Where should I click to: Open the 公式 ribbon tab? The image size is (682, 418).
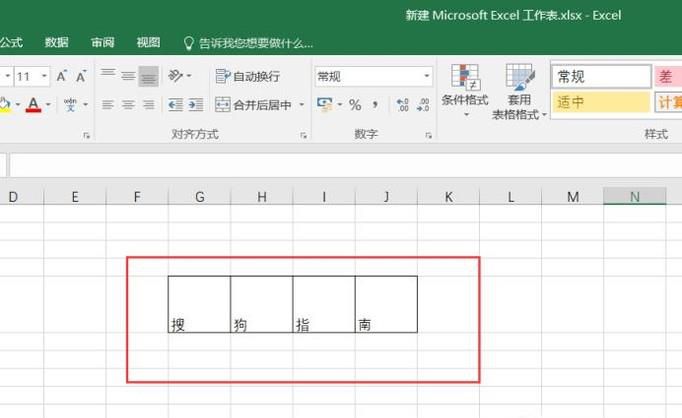coord(12,42)
